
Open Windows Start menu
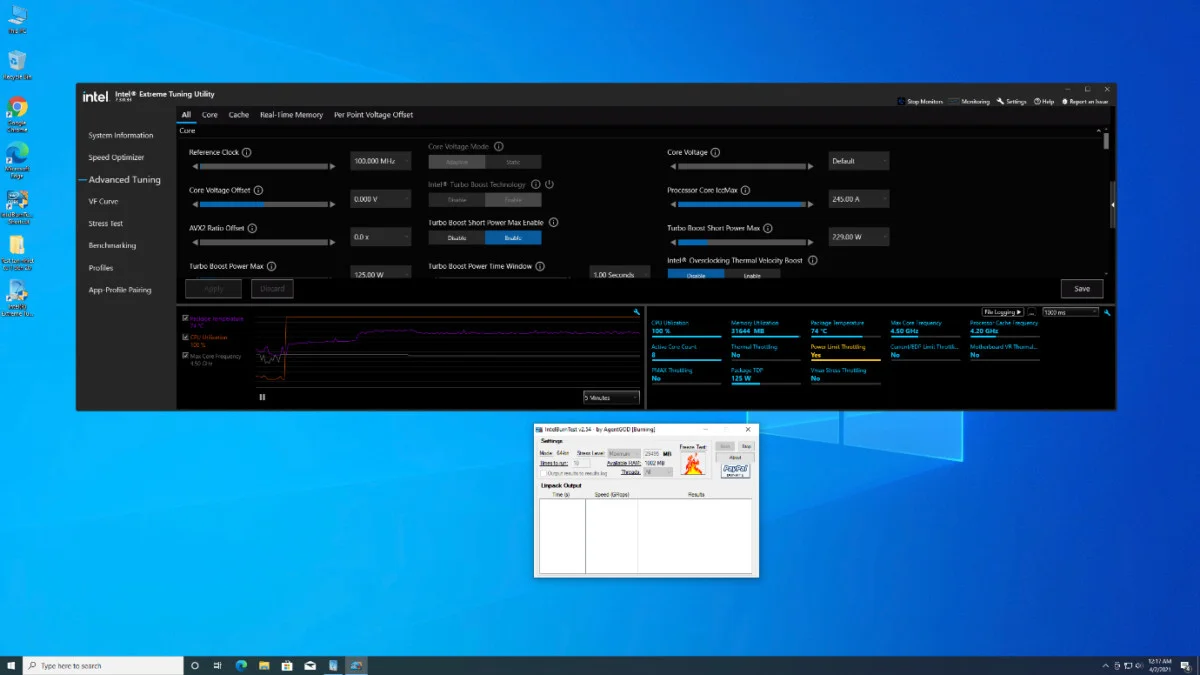point(11,665)
